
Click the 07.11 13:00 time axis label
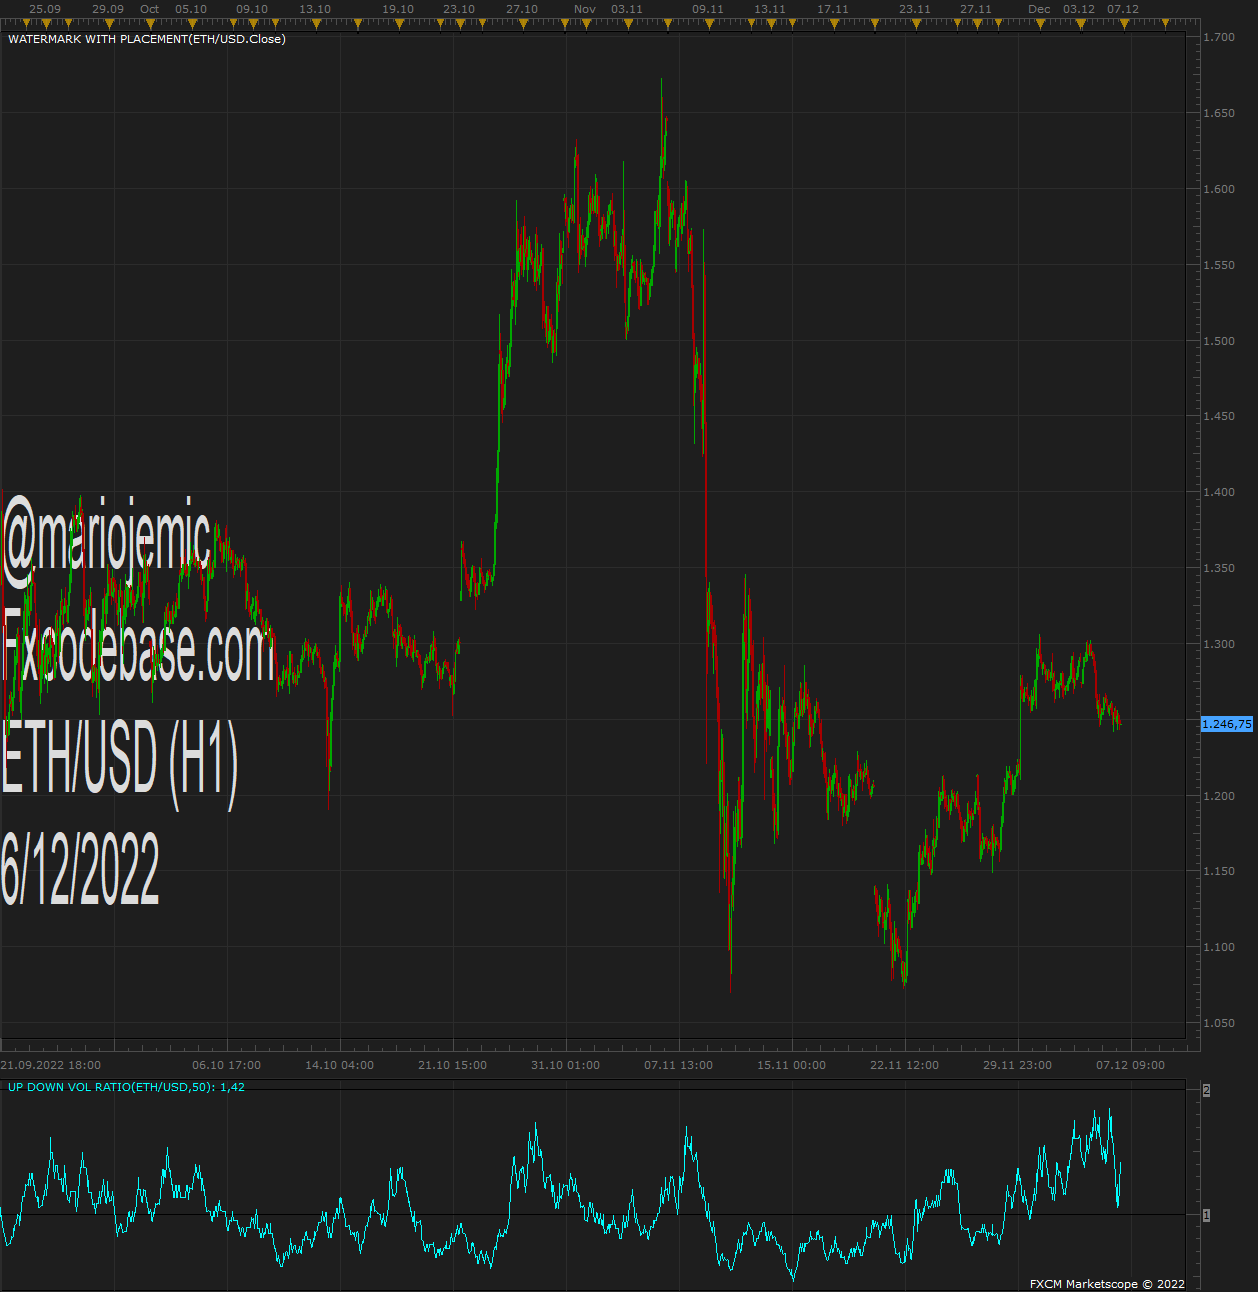tap(679, 1065)
